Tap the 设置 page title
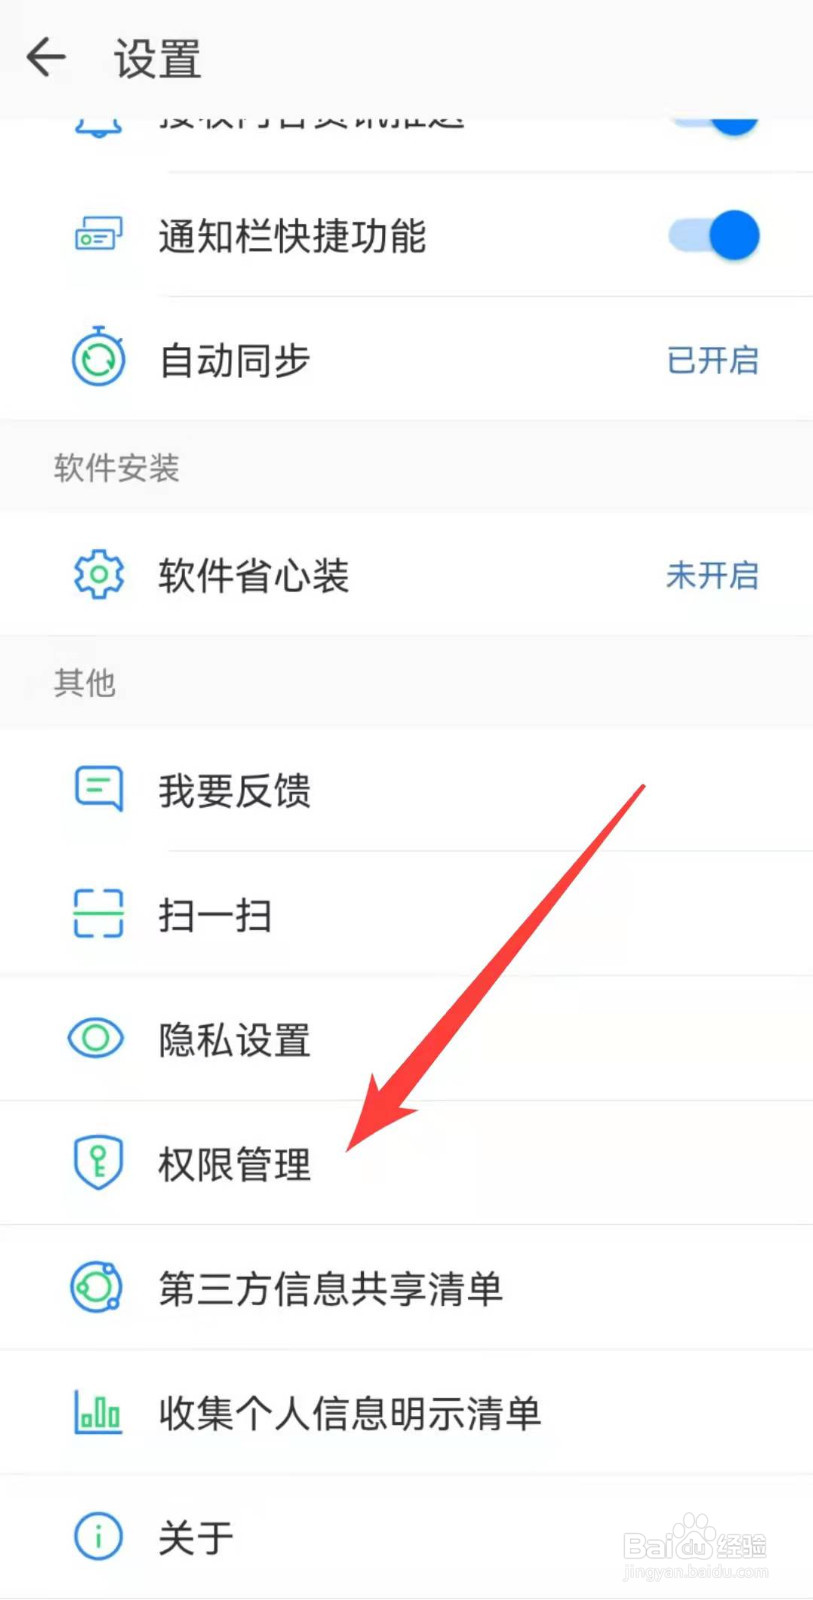The height and width of the screenshot is (1600, 813). tap(157, 59)
